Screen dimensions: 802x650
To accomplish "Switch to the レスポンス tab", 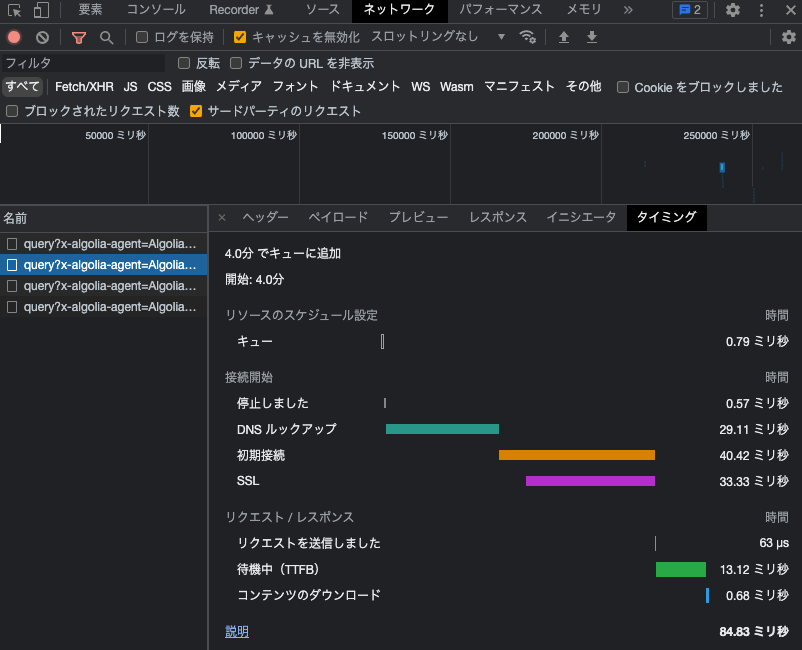I will pyautogui.click(x=498, y=217).
